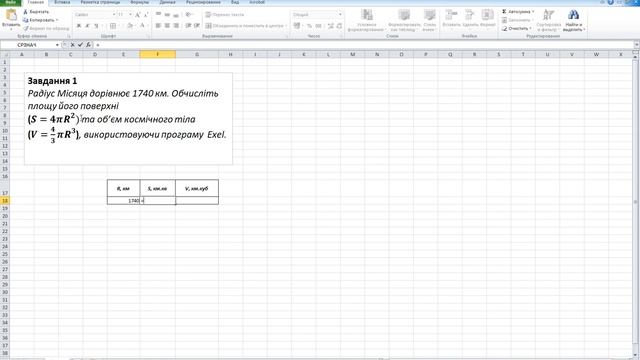Toggle italic formatting
This screenshot has height=360, width=640.
[x=87, y=26]
